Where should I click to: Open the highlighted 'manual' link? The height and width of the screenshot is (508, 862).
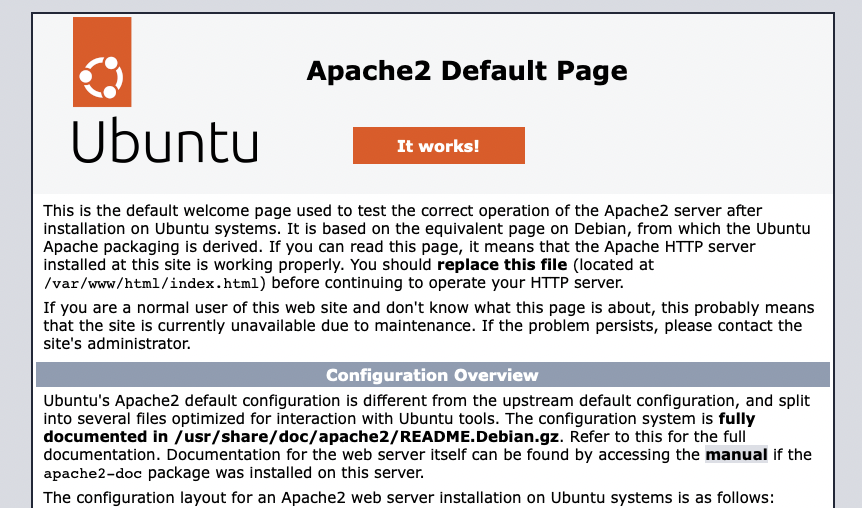pos(736,455)
